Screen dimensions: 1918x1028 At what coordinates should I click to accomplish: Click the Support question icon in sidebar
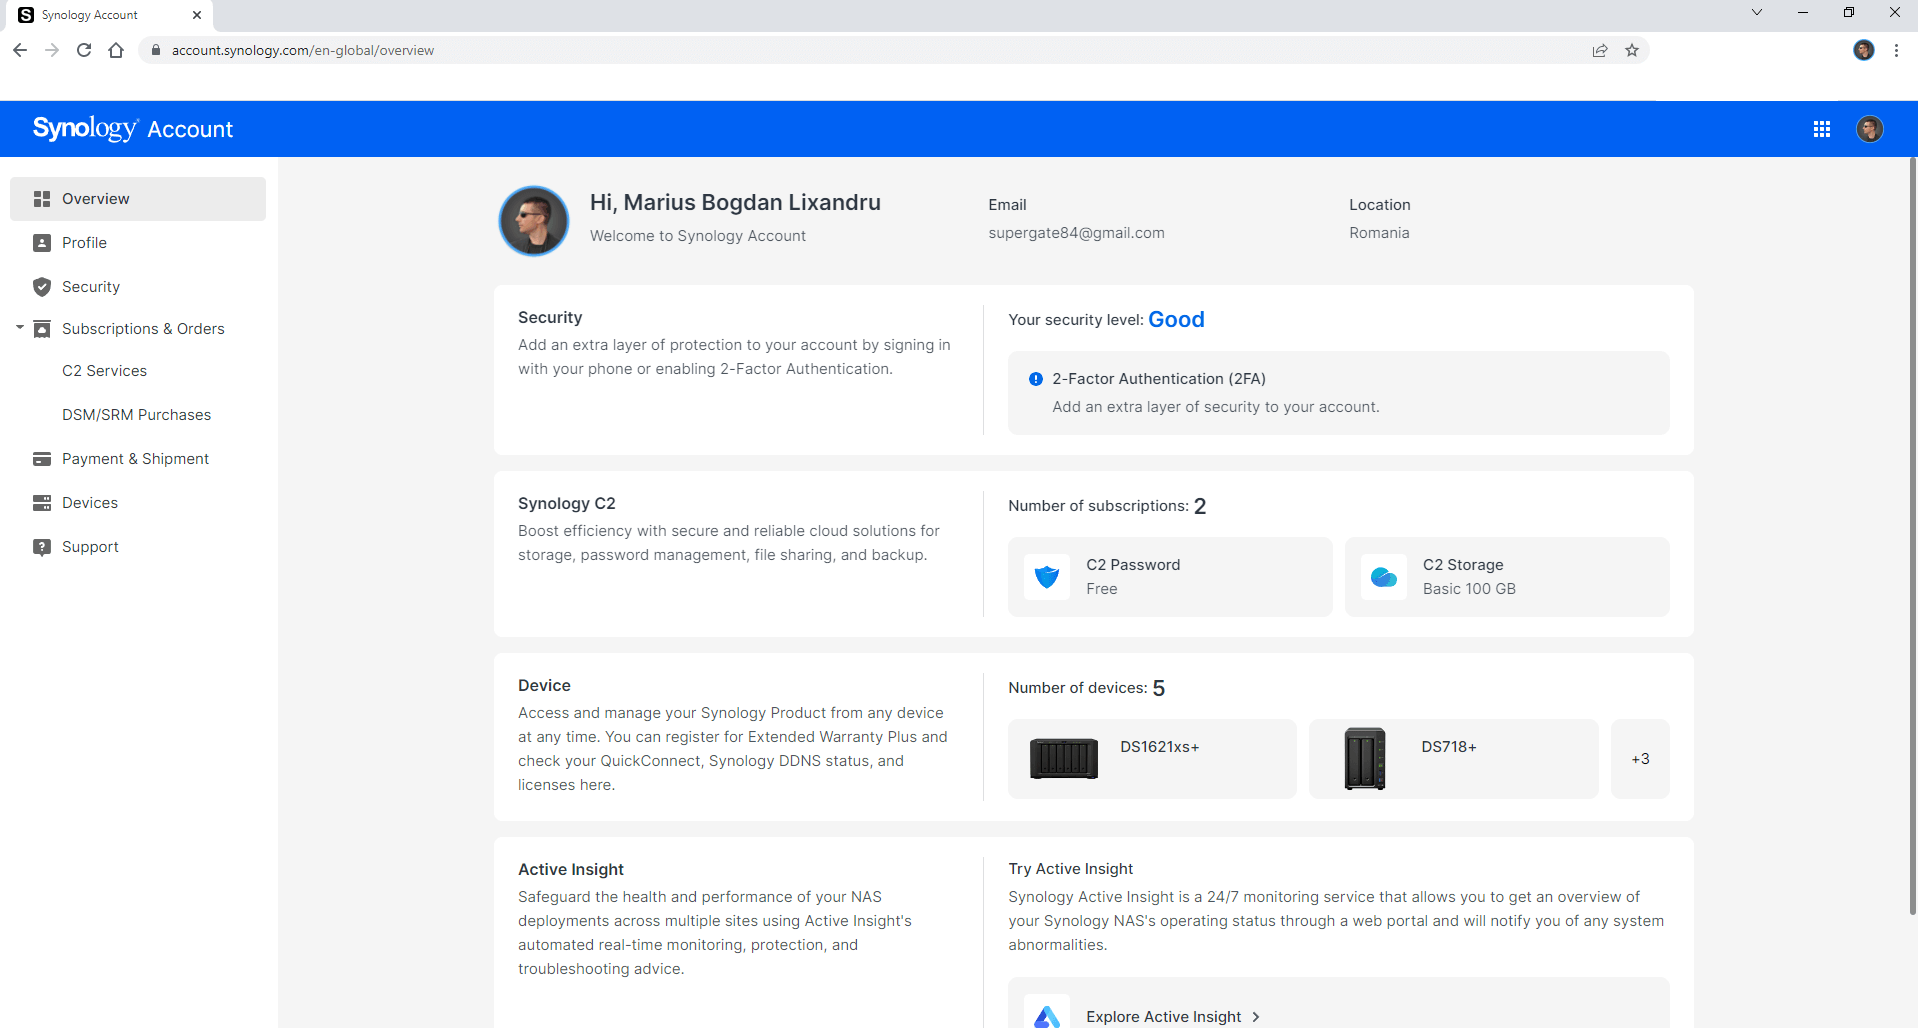pos(42,547)
